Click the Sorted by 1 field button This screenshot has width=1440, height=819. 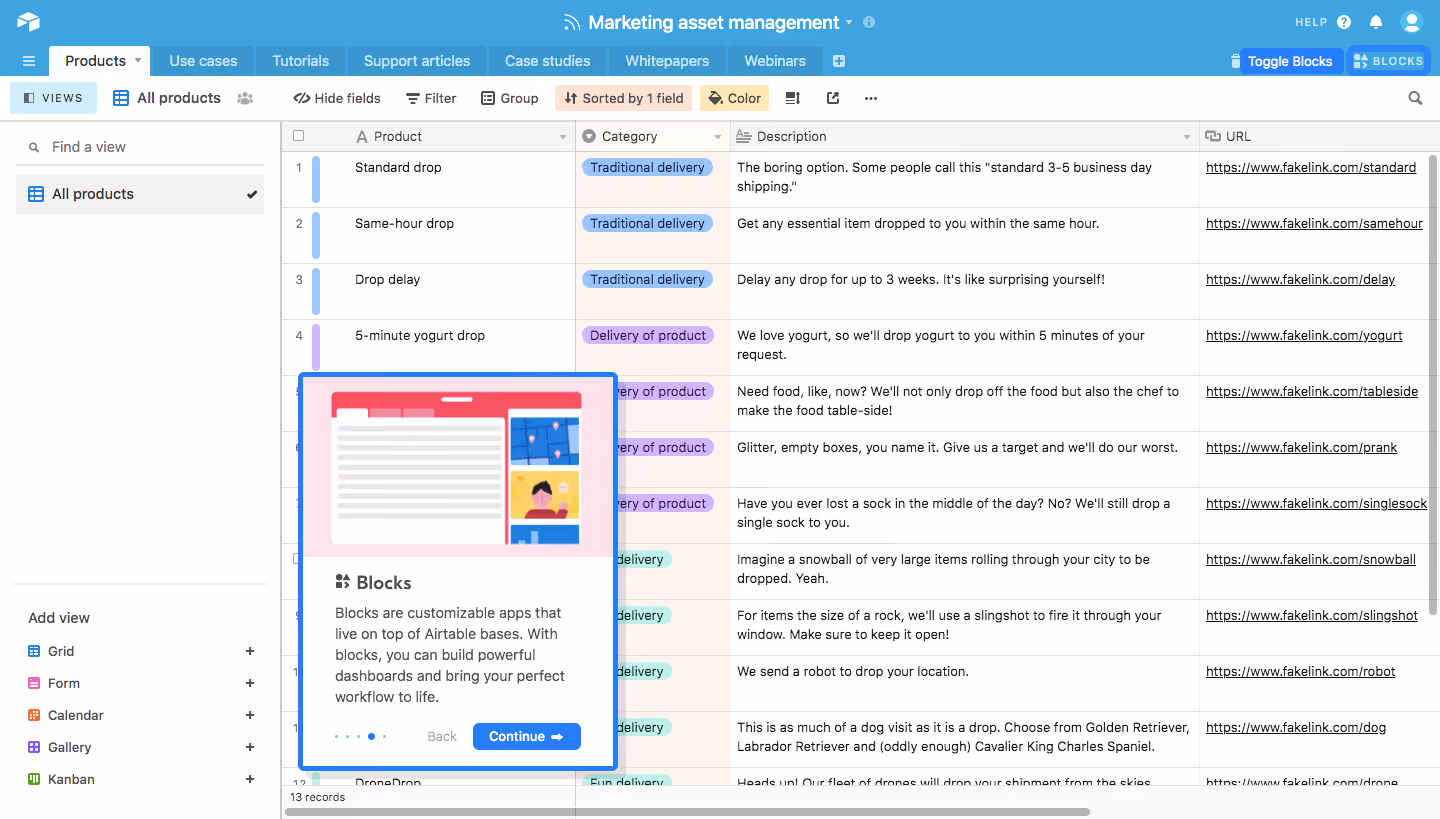pyautogui.click(x=623, y=98)
